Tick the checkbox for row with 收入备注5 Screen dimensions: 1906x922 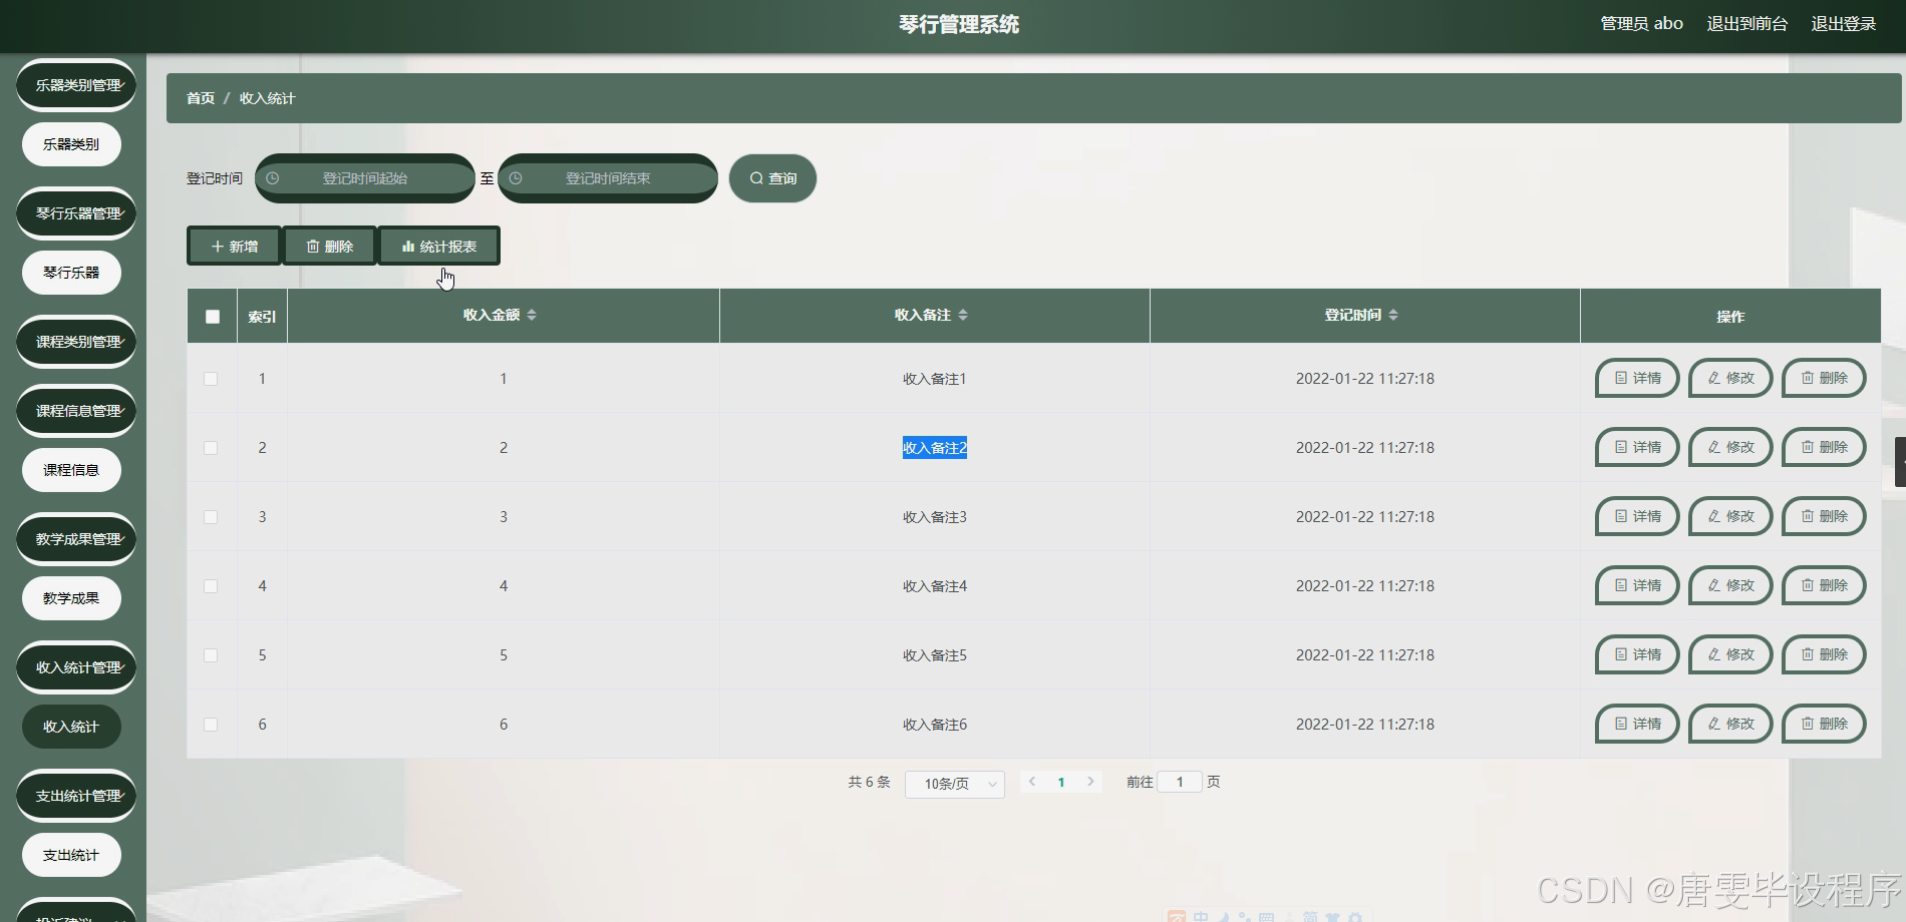(x=211, y=655)
